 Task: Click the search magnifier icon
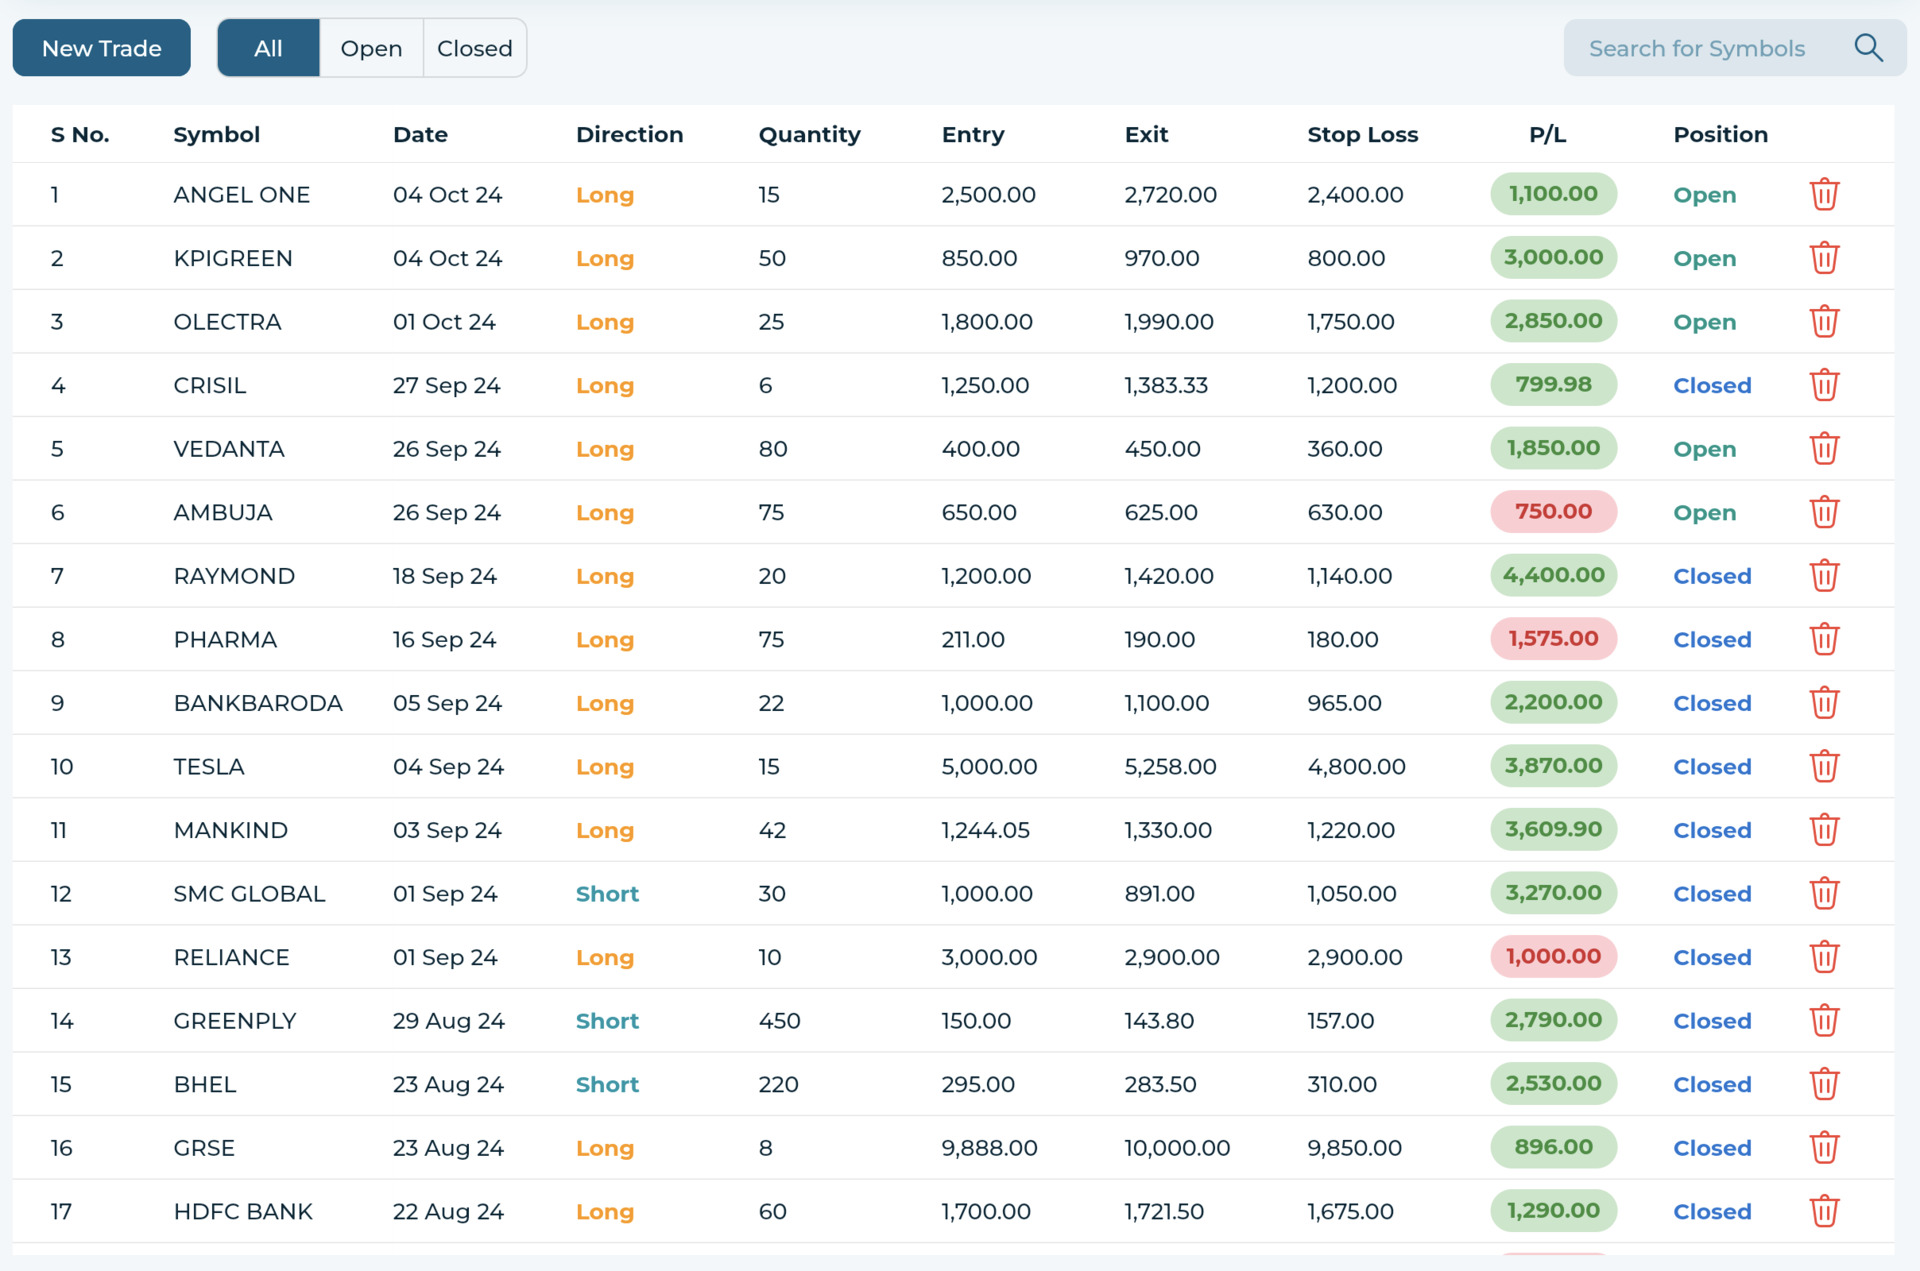1868,48
